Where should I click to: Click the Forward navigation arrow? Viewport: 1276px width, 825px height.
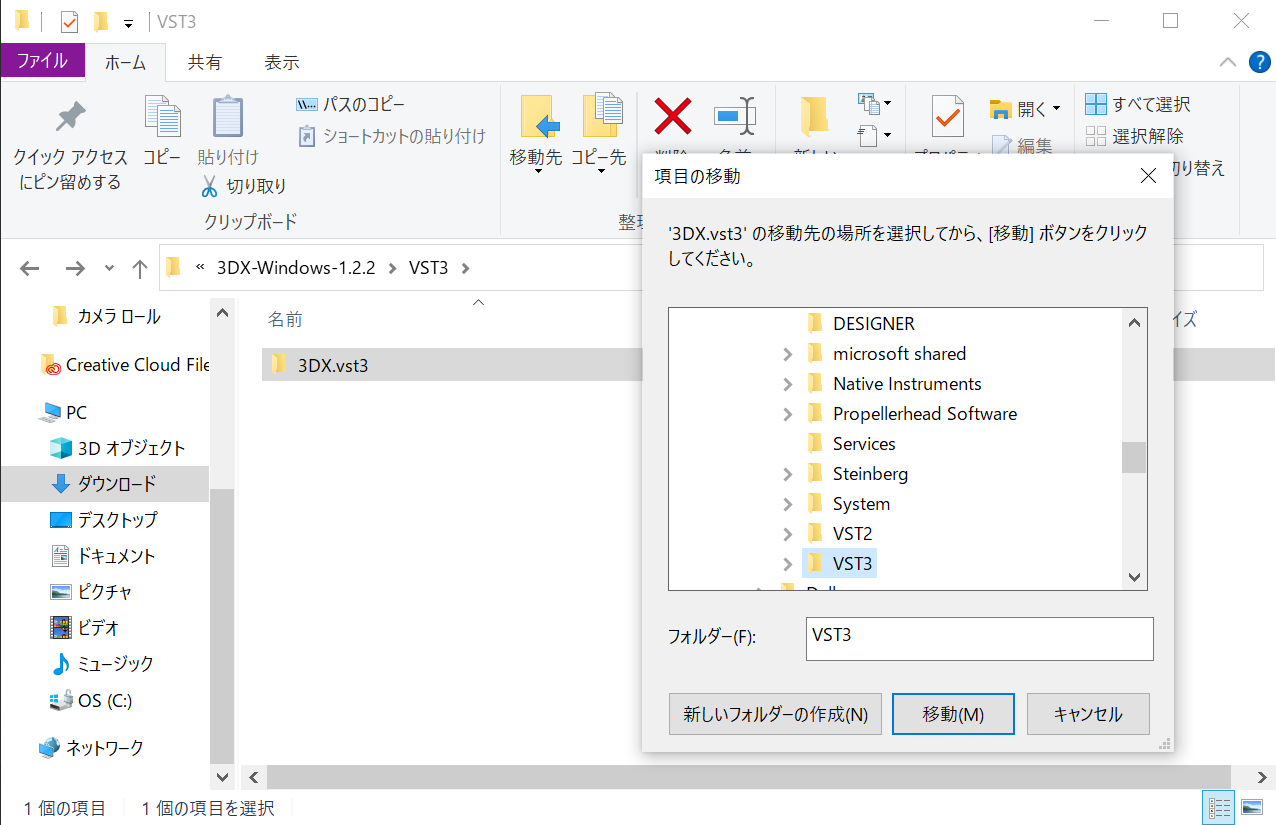pyautogui.click(x=75, y=268)
